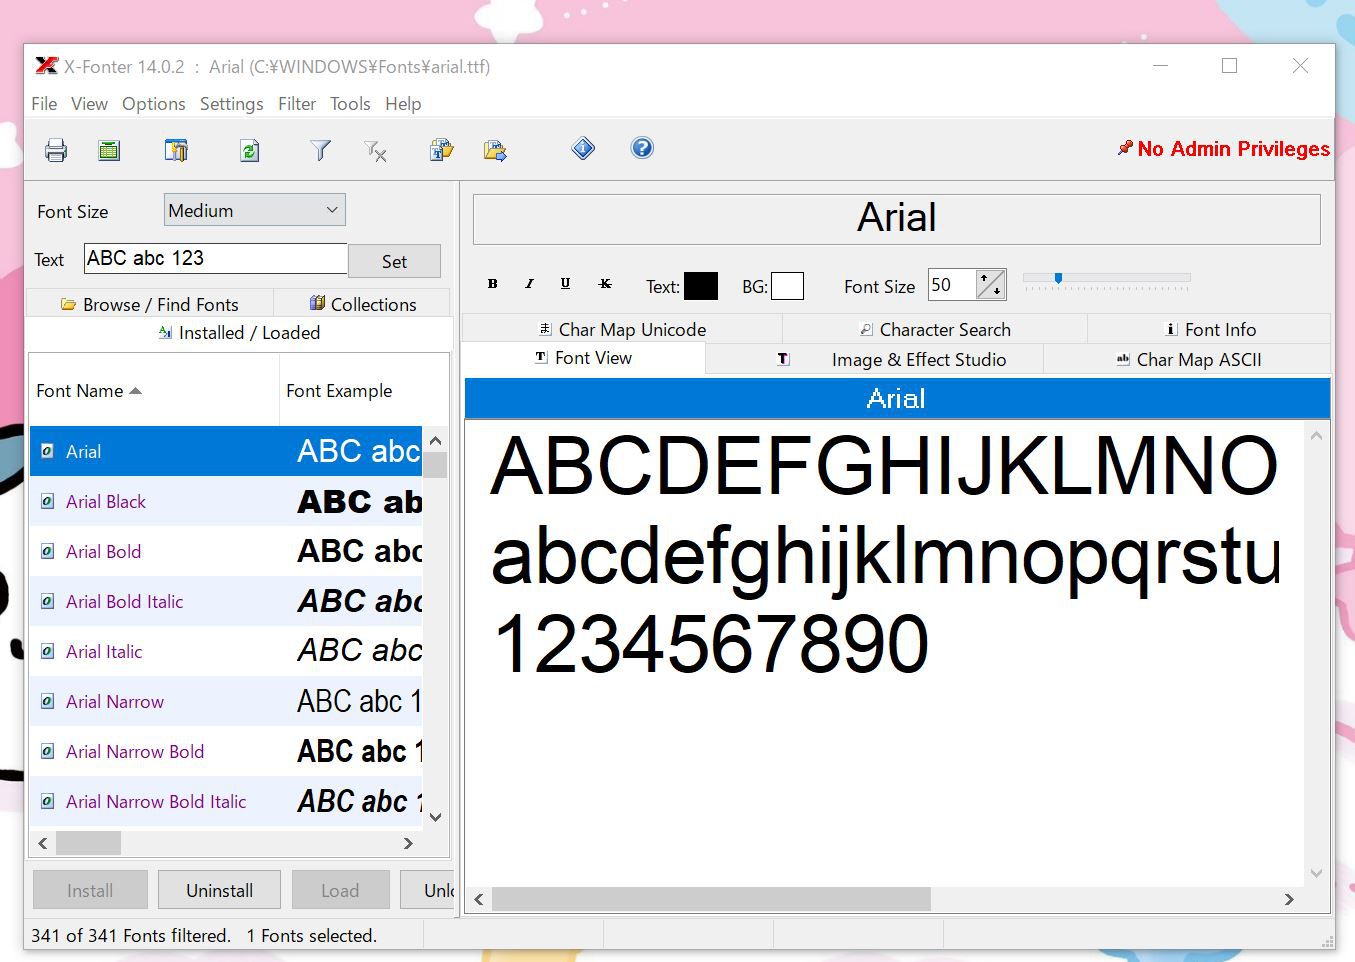
Task: Sort by Font Name column header
Action: click(x=154, y=390)
